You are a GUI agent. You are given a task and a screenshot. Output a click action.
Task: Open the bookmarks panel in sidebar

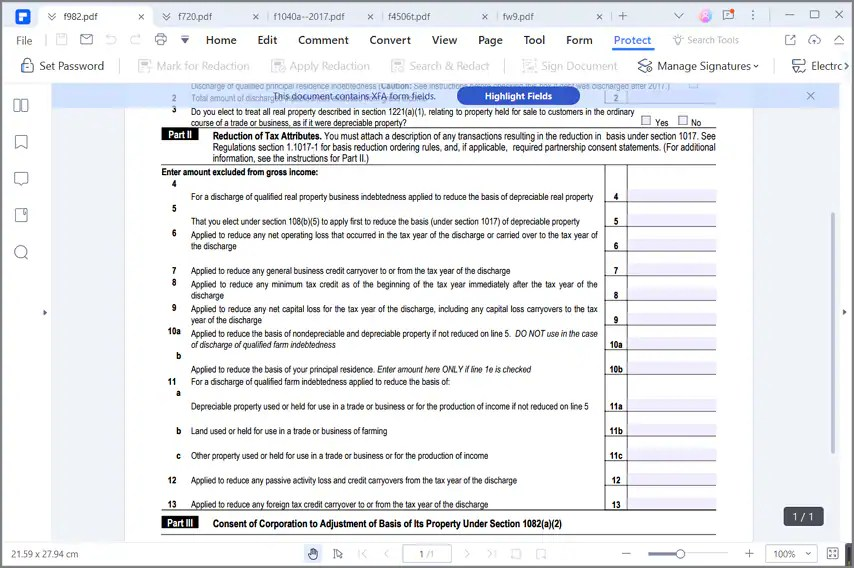tap(20, 142)
